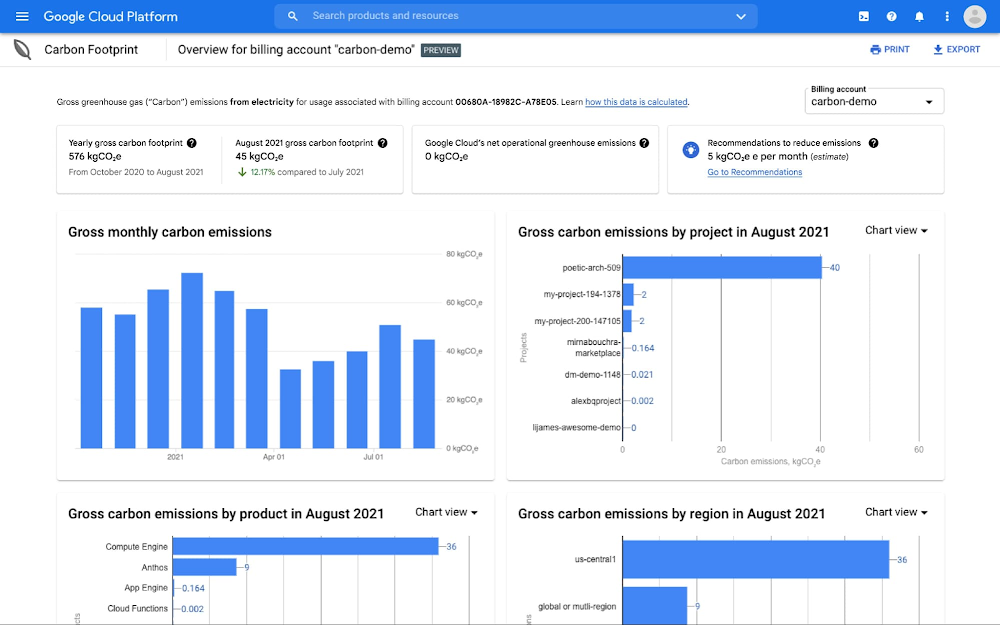This screenshot has height=625, width=1000.
Task: Open the help question mark icon
Action: [x=891, y=17]
